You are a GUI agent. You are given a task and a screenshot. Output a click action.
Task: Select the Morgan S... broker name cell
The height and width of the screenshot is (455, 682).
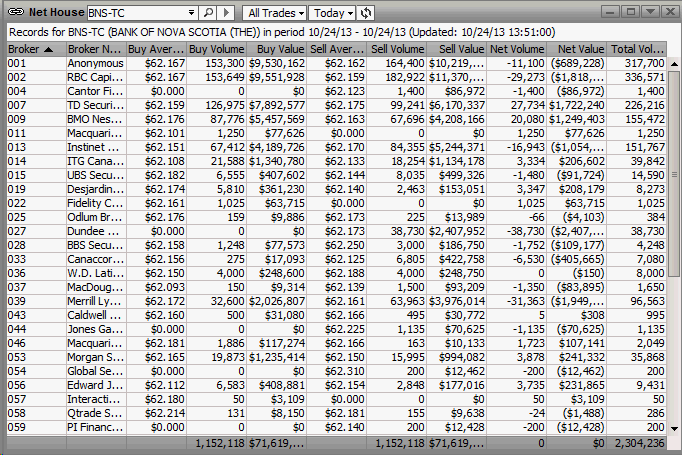click(95, 357)
